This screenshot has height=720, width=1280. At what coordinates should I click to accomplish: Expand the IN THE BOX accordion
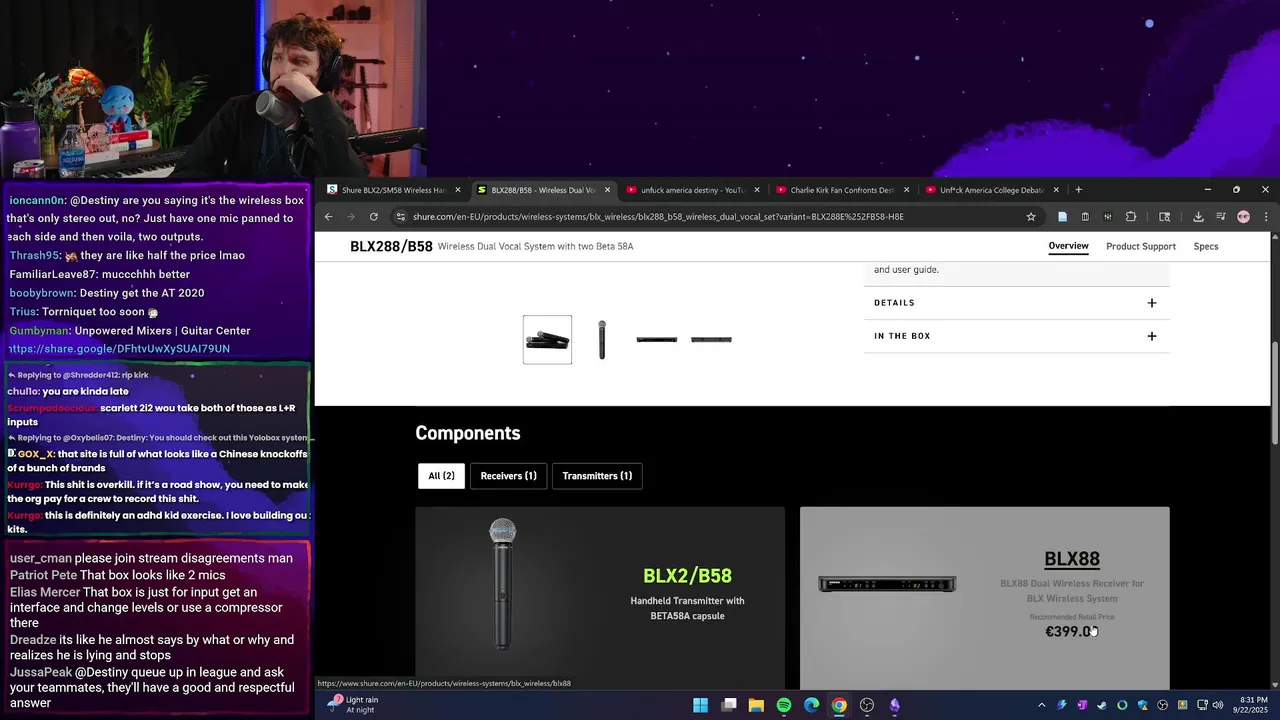click(x=1016, y=336)
